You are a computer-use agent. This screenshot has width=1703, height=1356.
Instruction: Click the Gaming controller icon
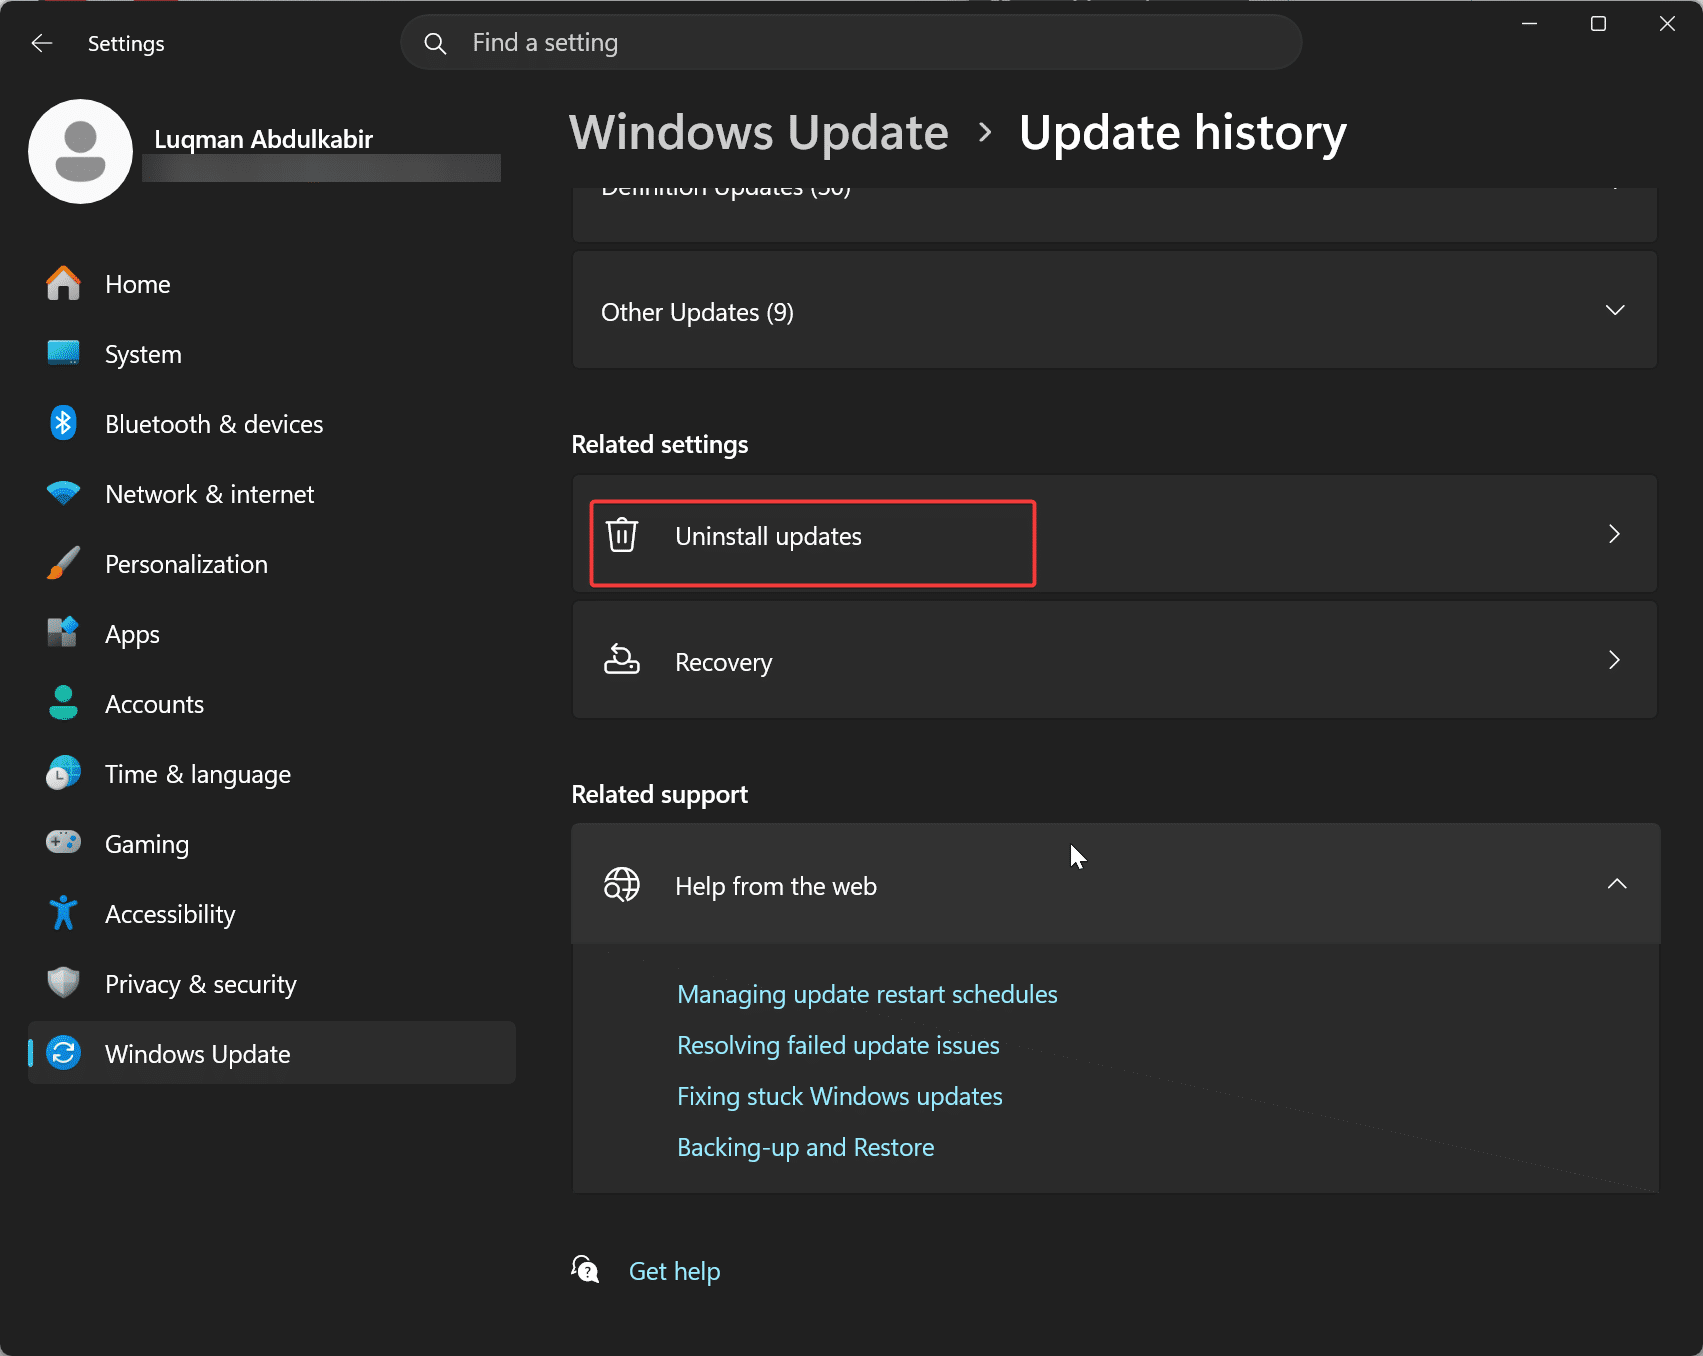tap(63, 843)
